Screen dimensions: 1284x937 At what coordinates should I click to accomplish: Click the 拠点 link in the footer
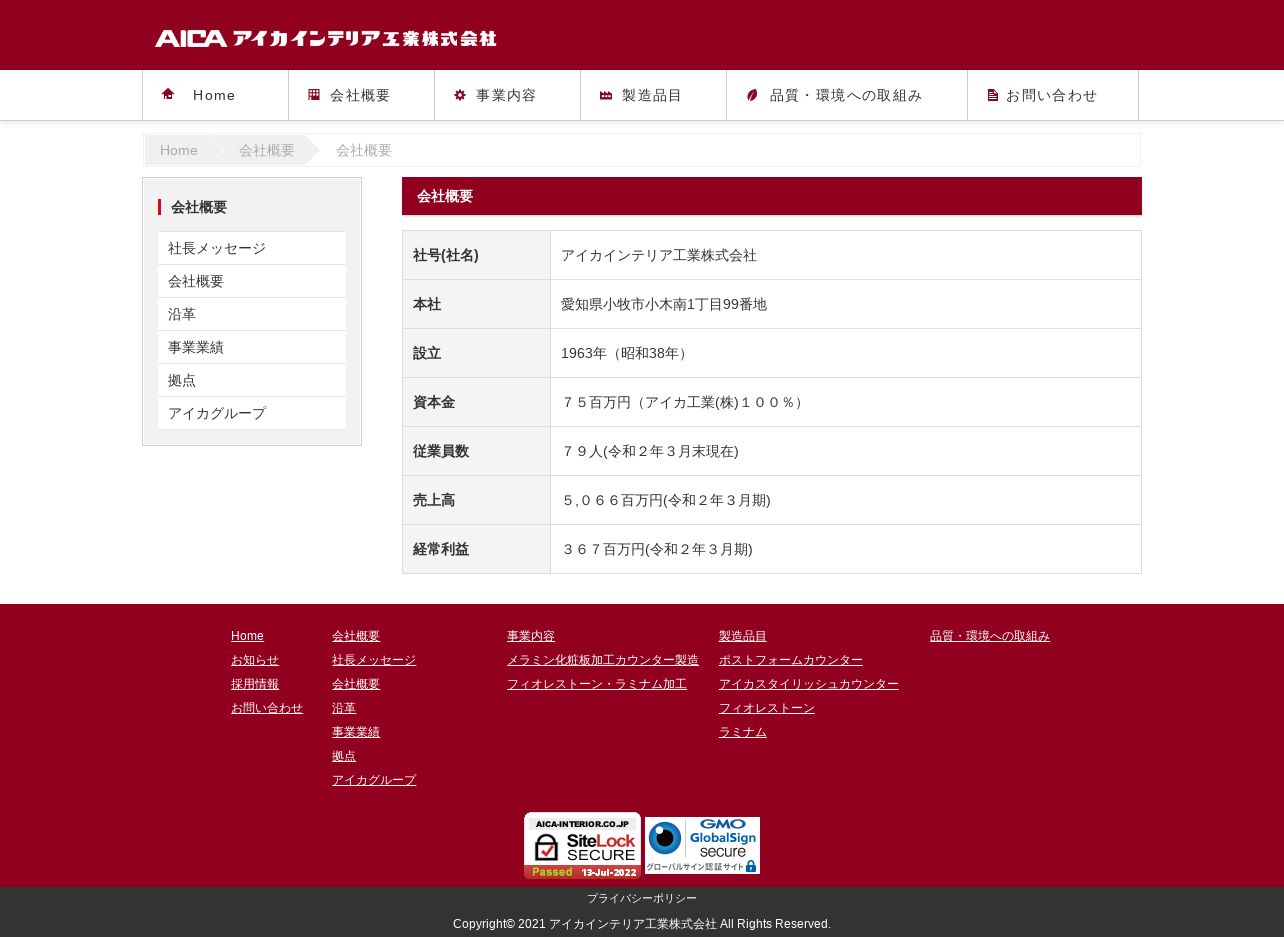(x=344, y=756)
